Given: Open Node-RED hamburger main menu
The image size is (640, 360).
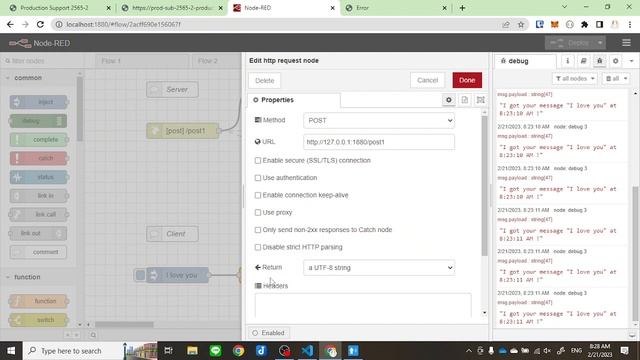Looking at the screenshot, I should pyautogui.click(x=626, y=43).
